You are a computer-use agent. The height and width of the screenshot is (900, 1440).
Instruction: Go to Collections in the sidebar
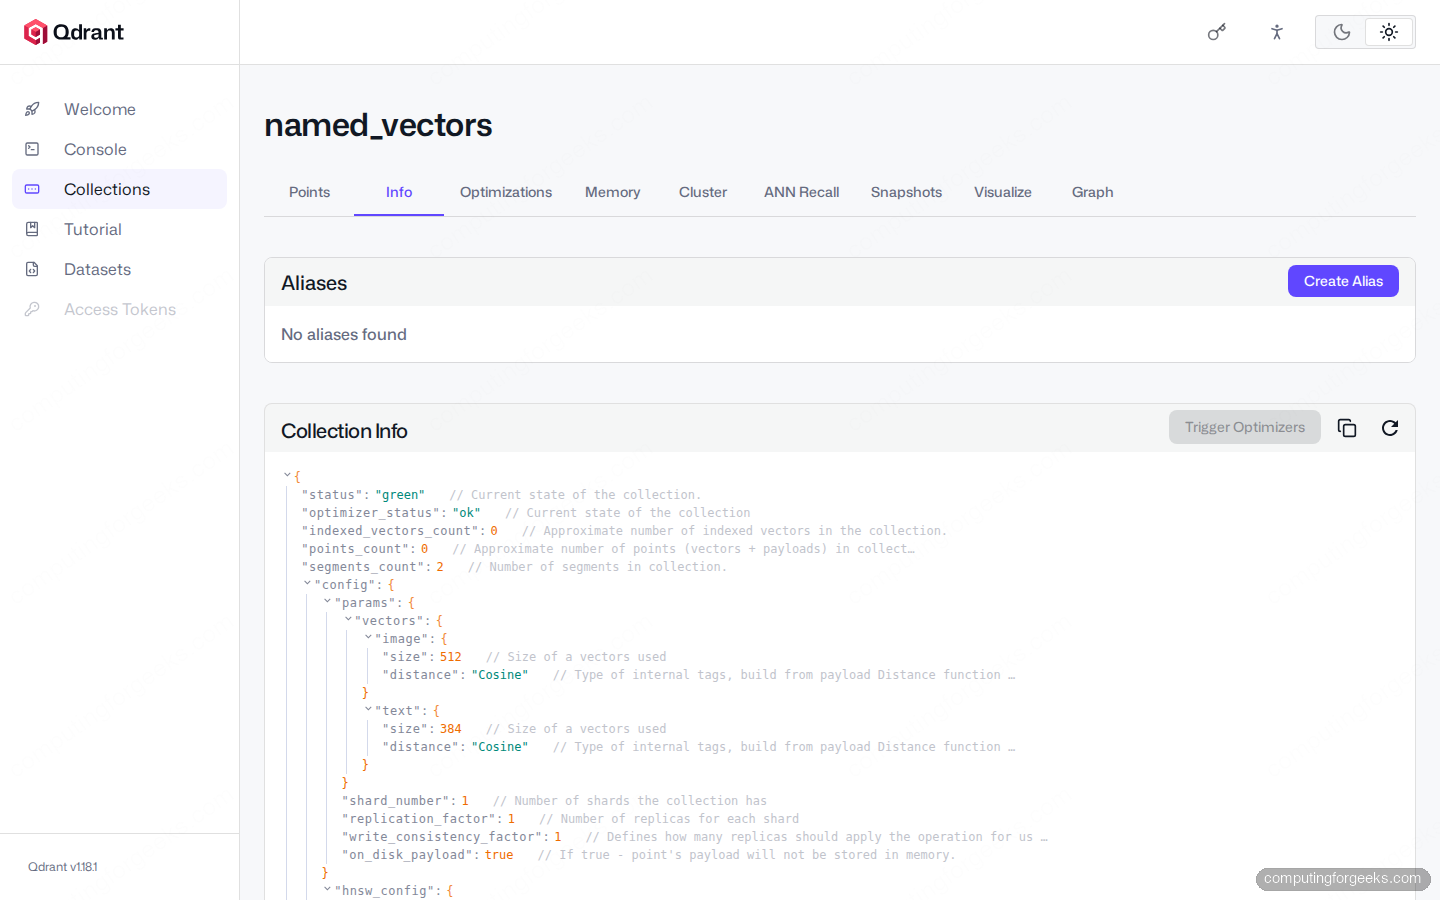pos(119,189)
